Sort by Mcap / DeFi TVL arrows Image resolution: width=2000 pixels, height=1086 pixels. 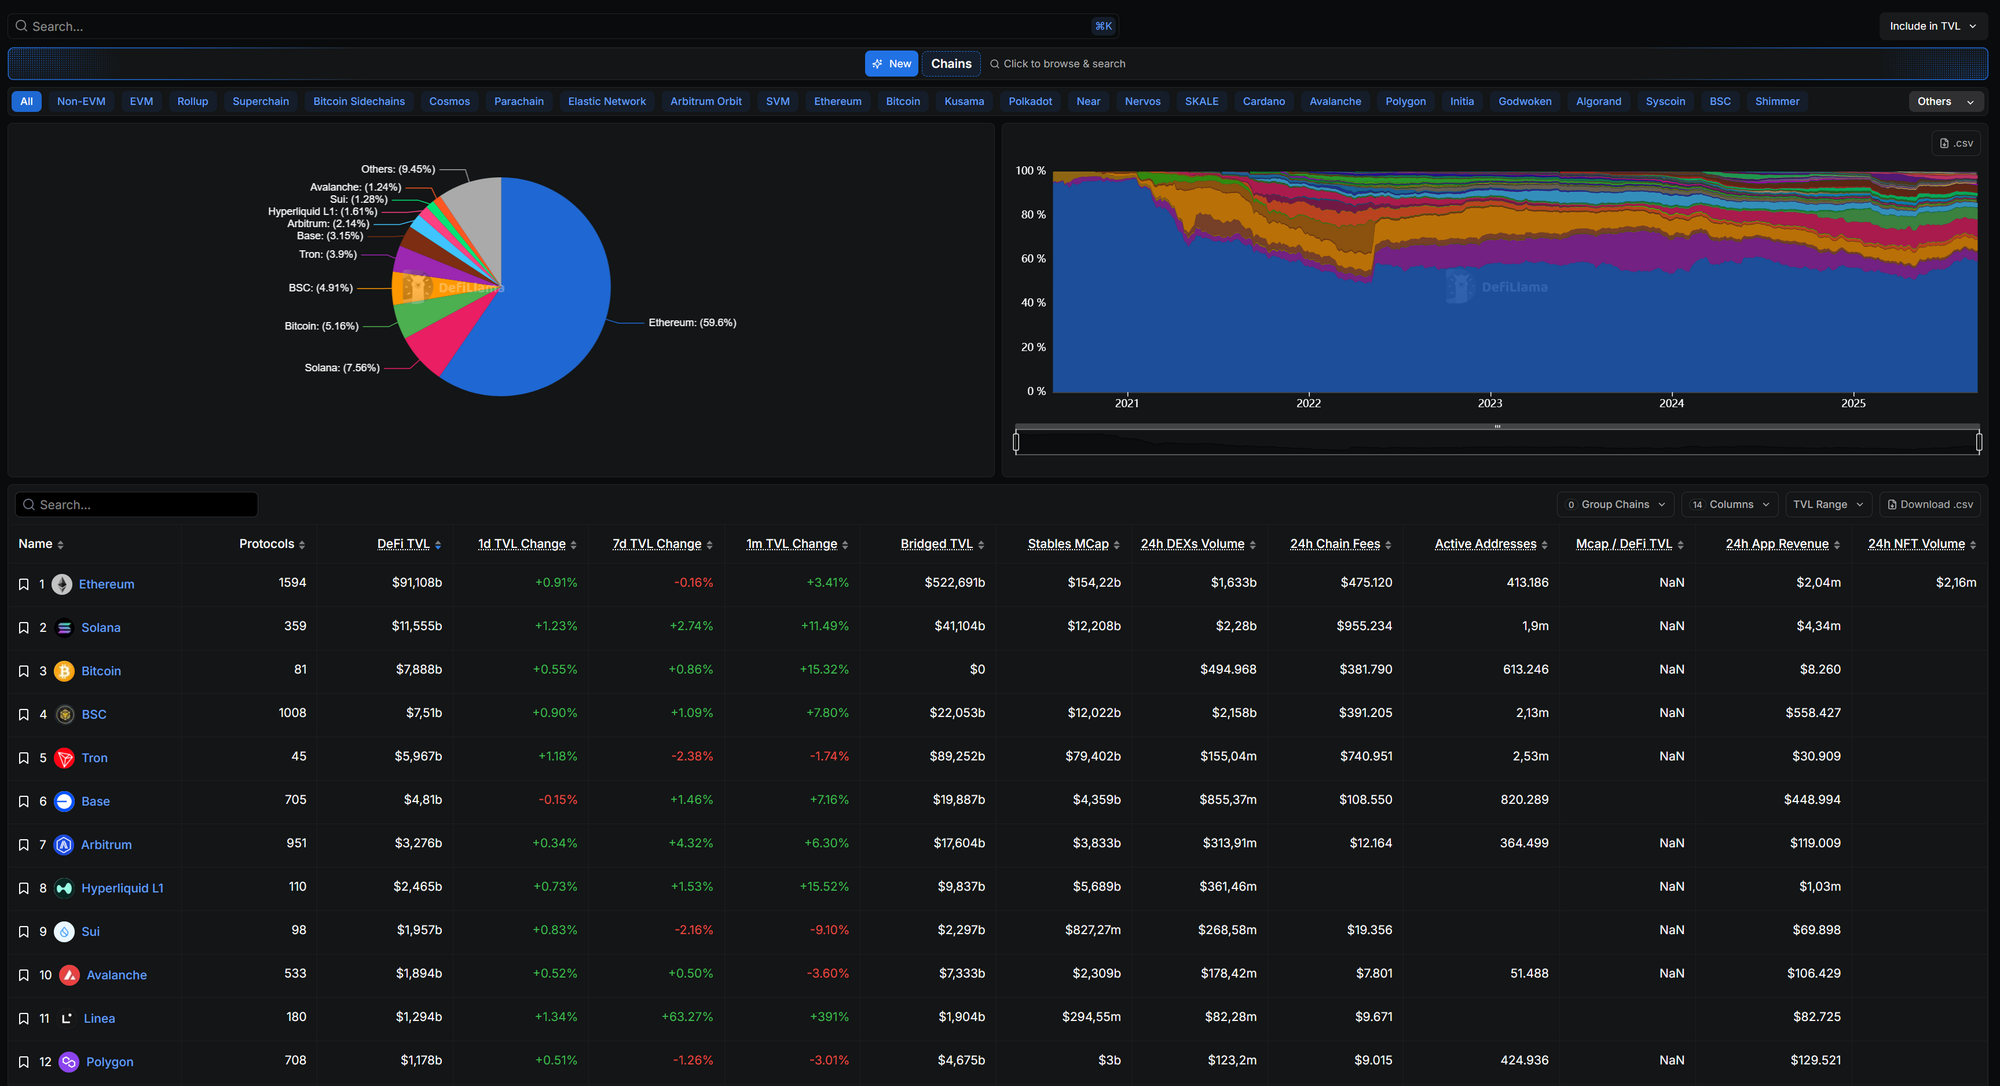1681,545
